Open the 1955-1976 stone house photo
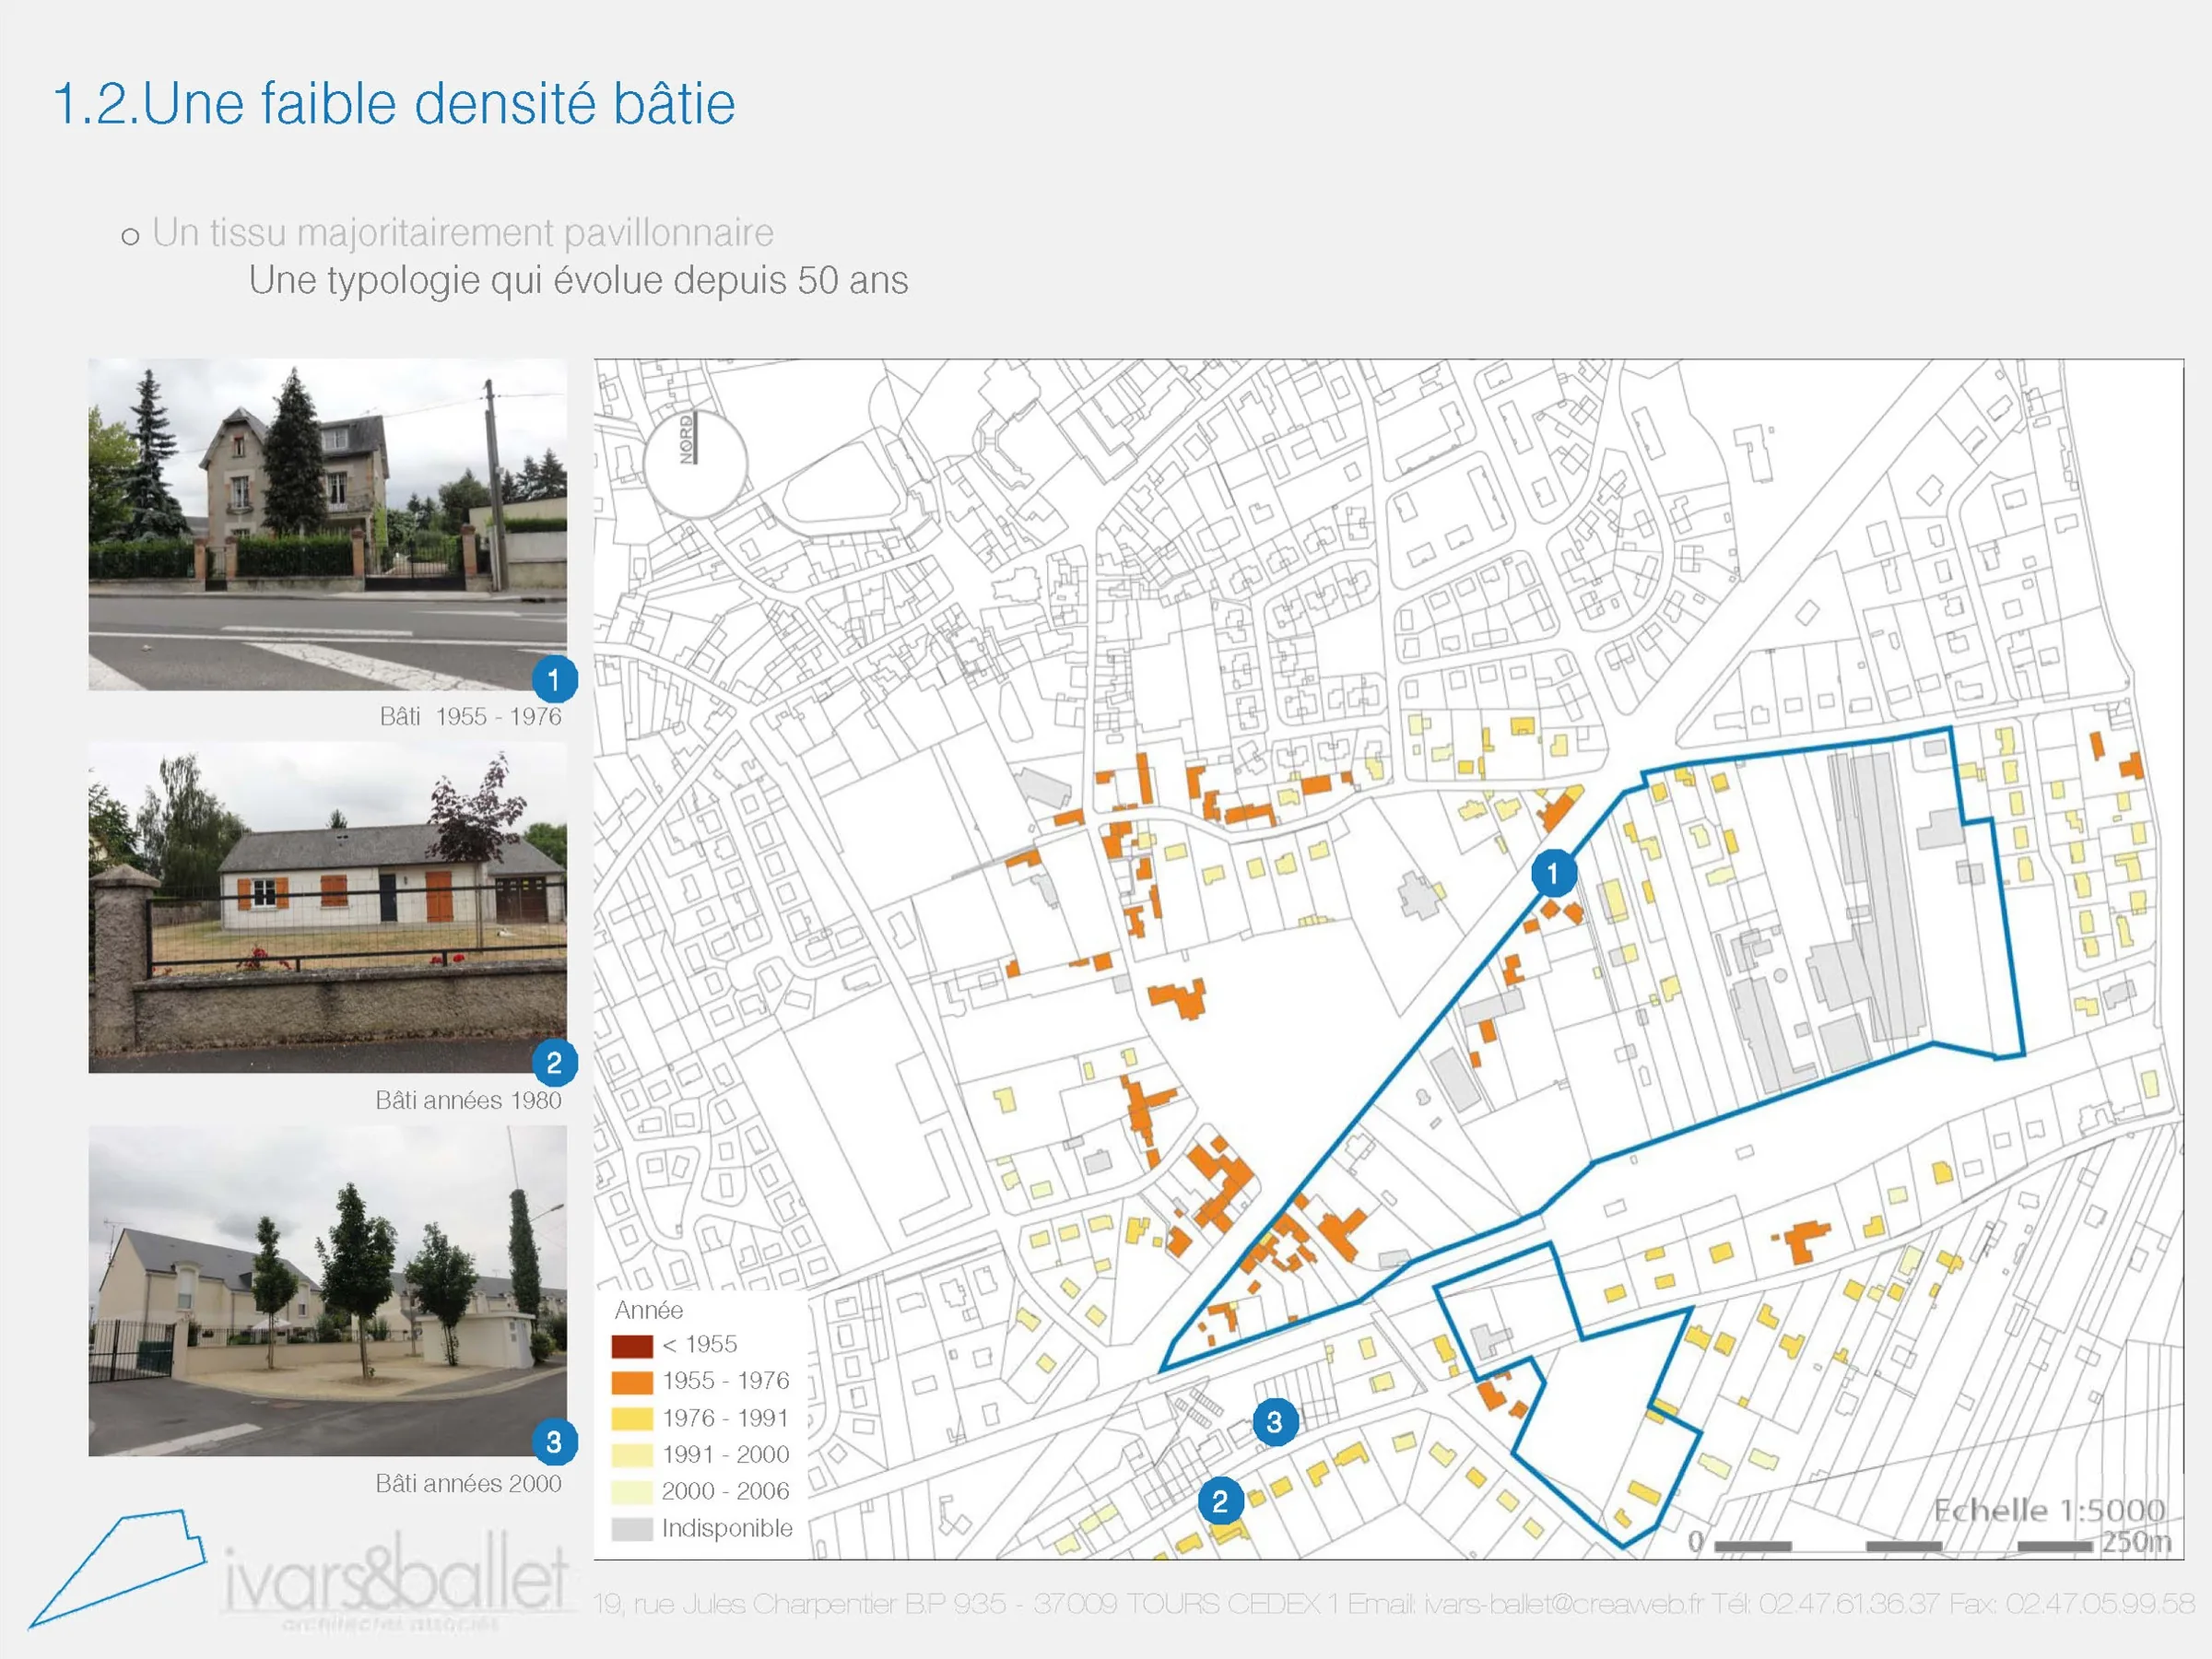The width and height of the screenshot is (2212, 1659). [x=327, y=524]
